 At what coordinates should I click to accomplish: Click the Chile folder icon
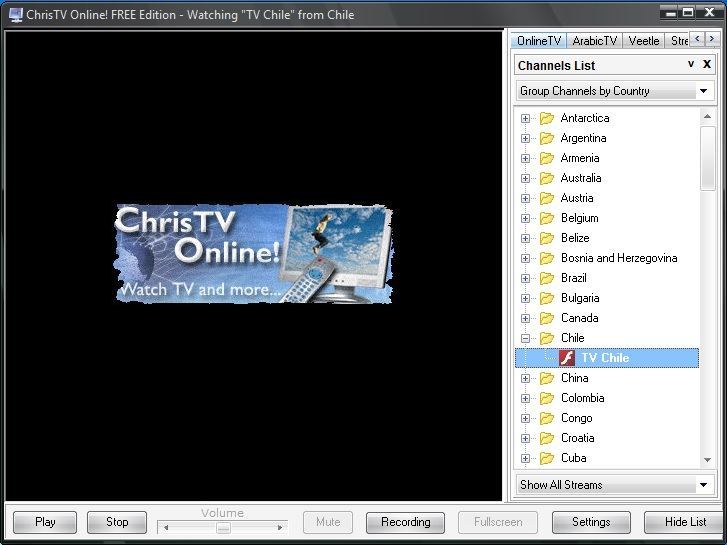pyautogui.click(x=547, y=338)
